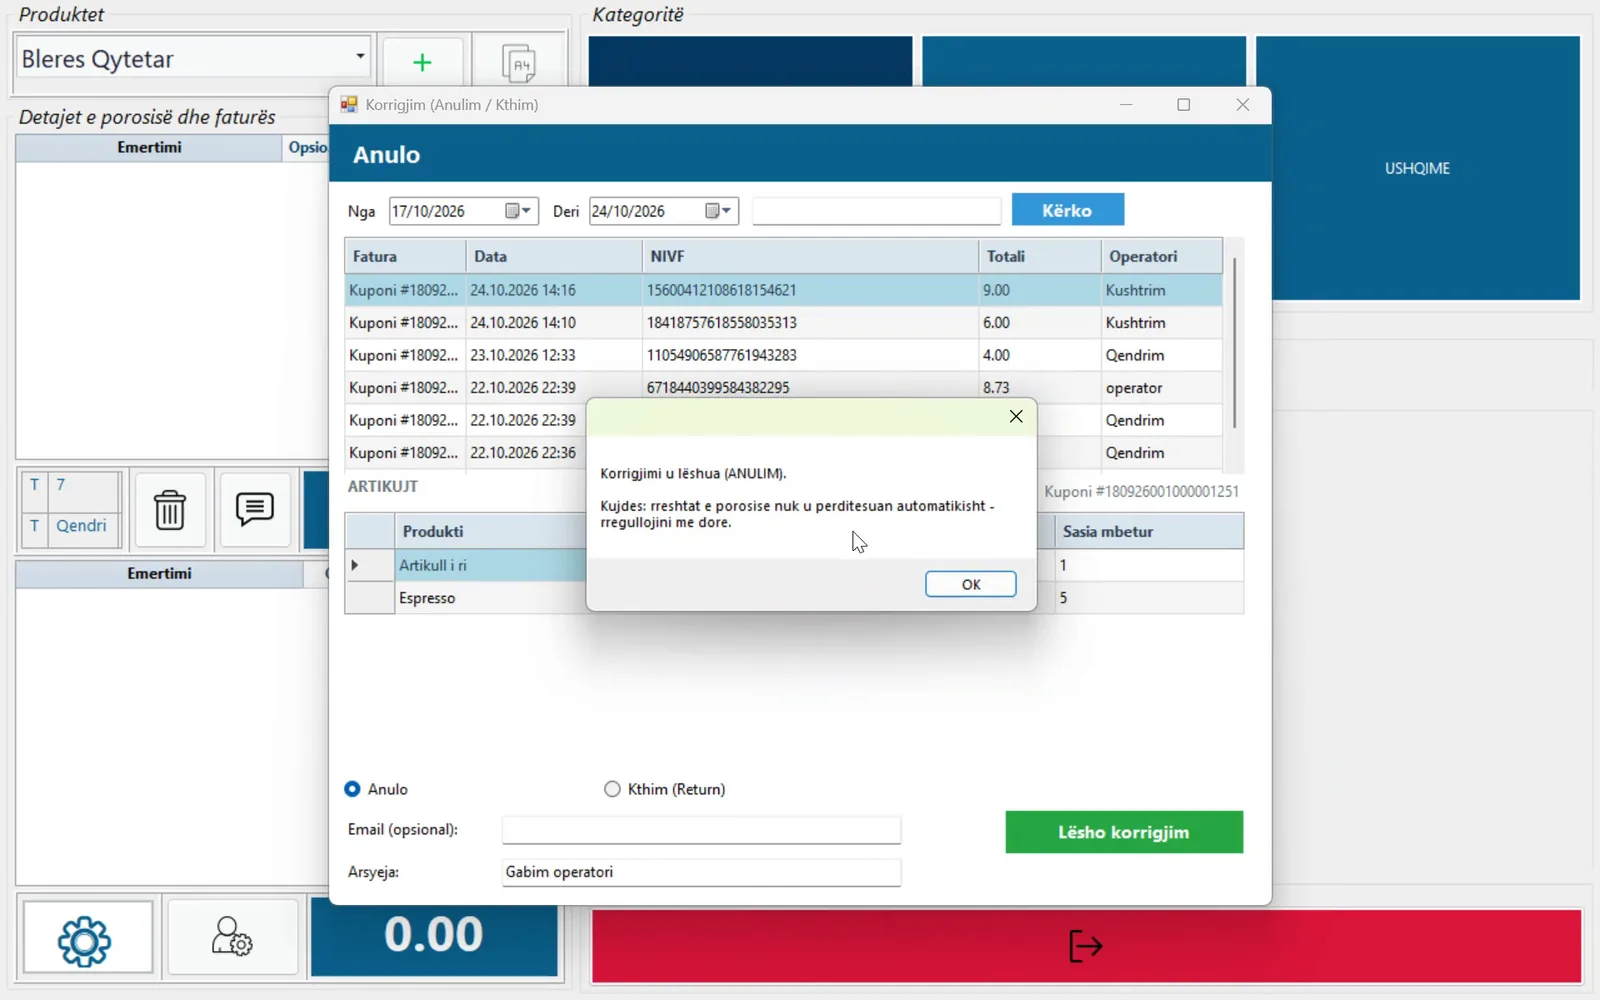Screen dimensions: 1600x1000
Task: Close the message dialog with X
Action: [1015, 416]
